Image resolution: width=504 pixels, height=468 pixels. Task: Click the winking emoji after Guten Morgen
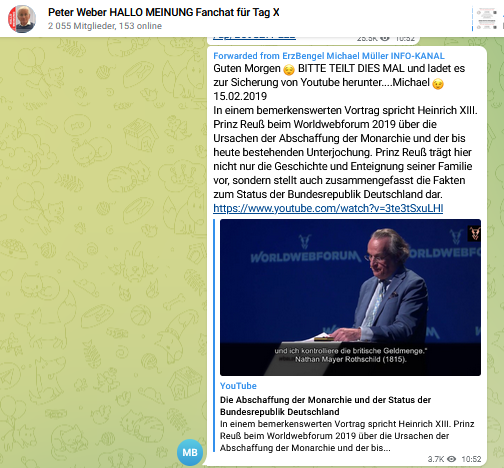point(289,70)
